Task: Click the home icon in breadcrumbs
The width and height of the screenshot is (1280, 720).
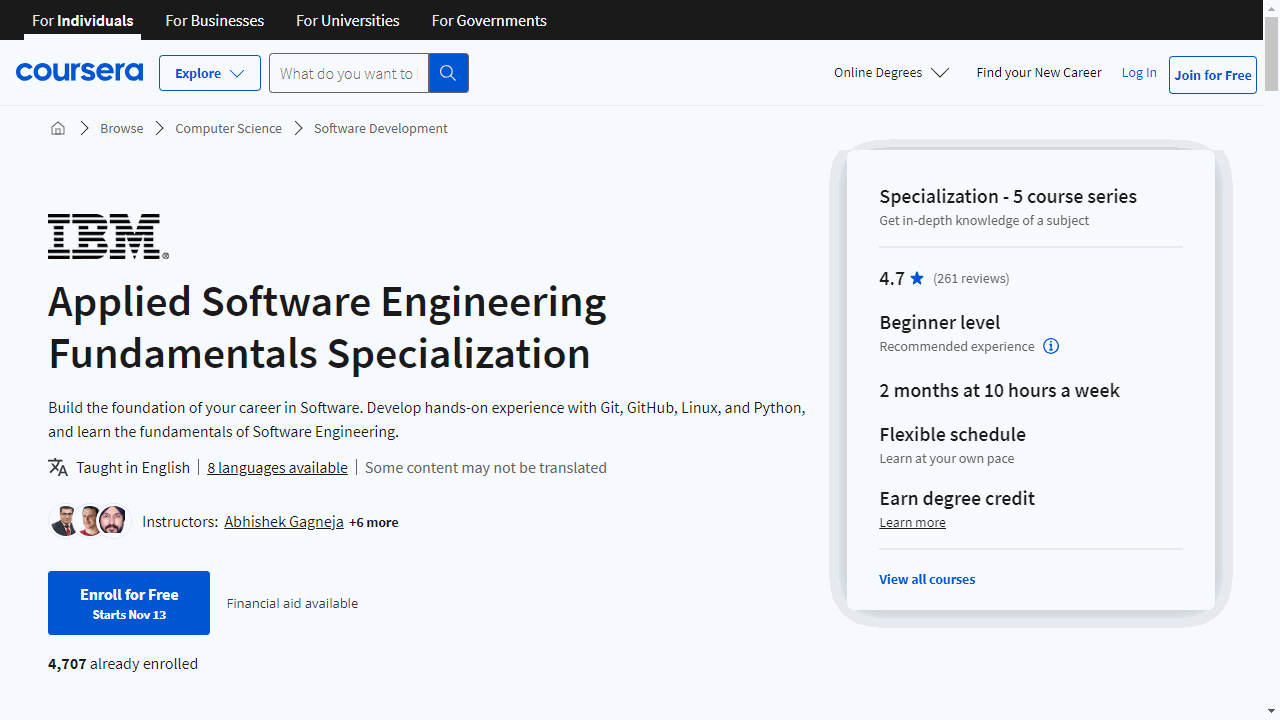Action: click(x=58, y=128)
